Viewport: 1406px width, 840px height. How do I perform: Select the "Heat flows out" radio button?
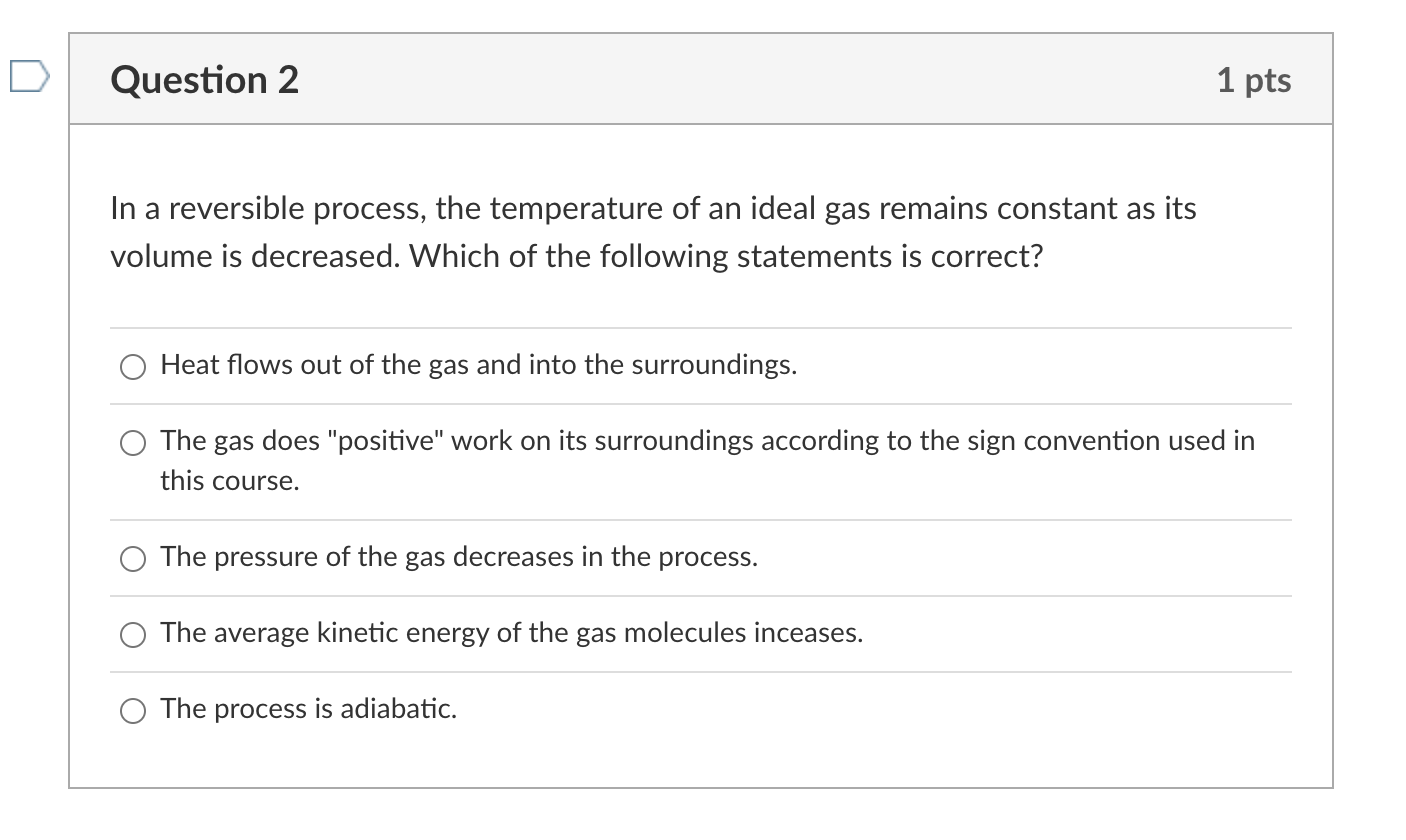click(x=134, y=368)
